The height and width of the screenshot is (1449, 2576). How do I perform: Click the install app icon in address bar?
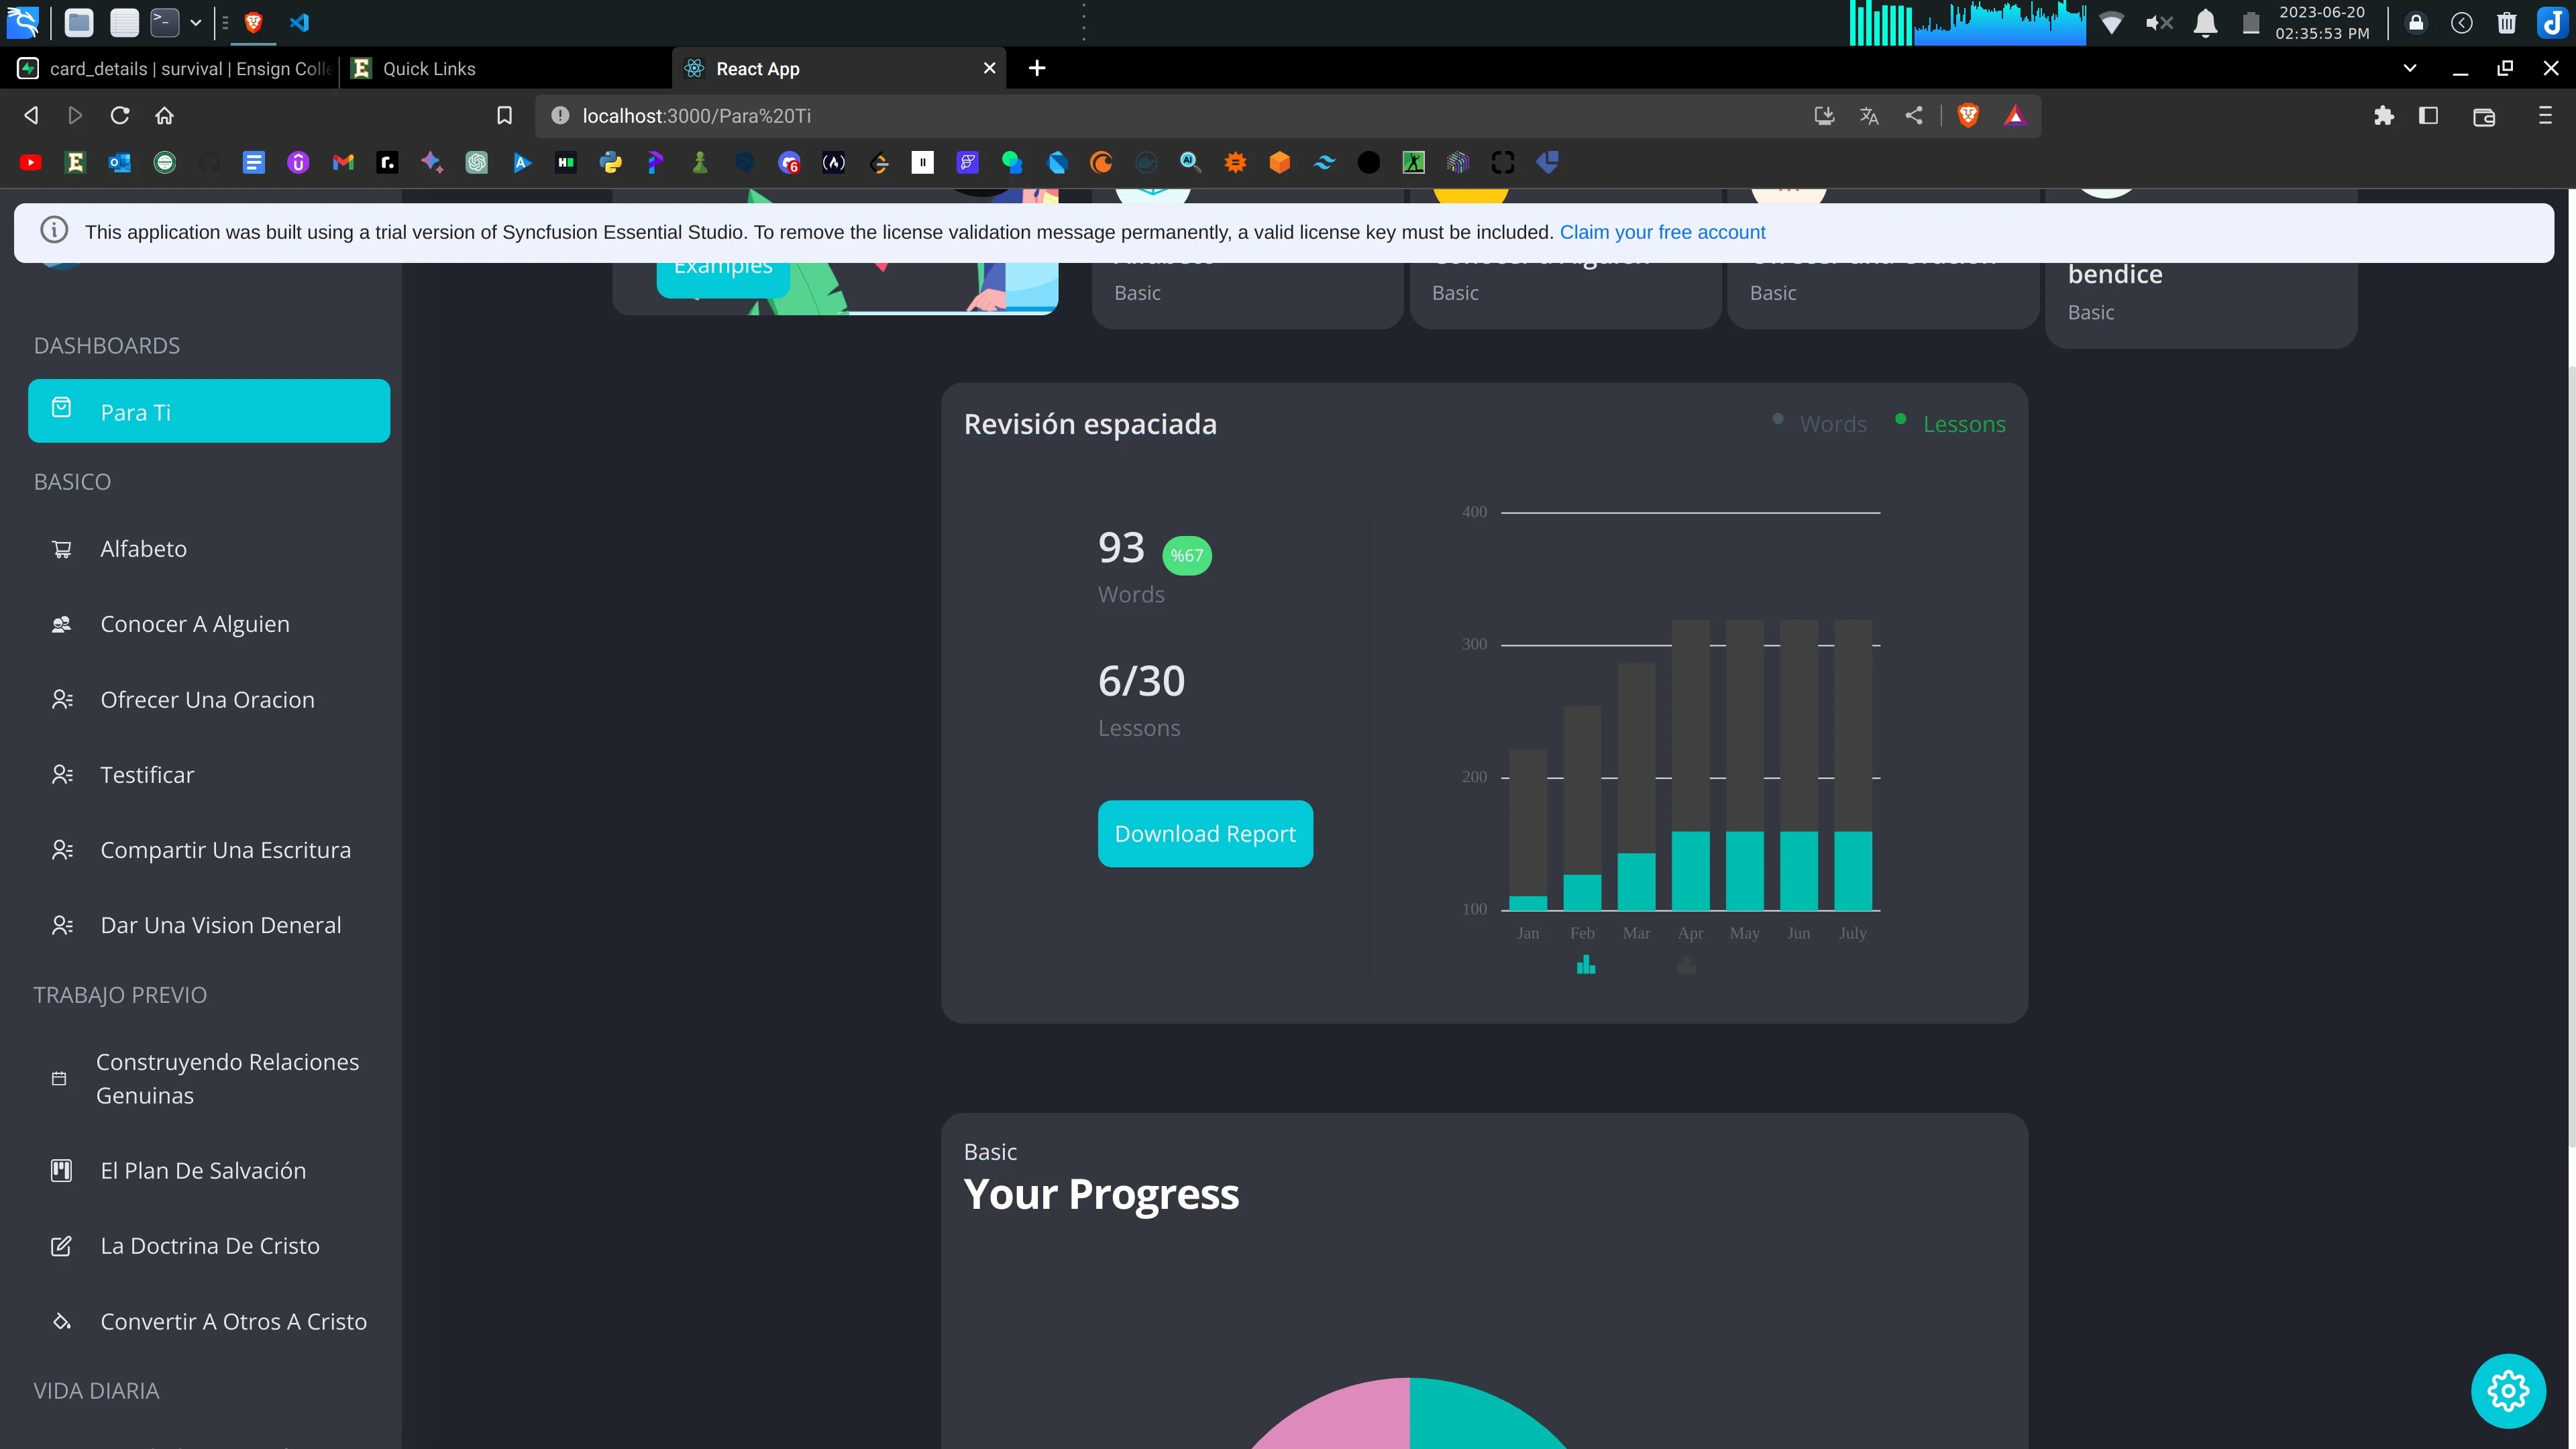(1824, 116)
